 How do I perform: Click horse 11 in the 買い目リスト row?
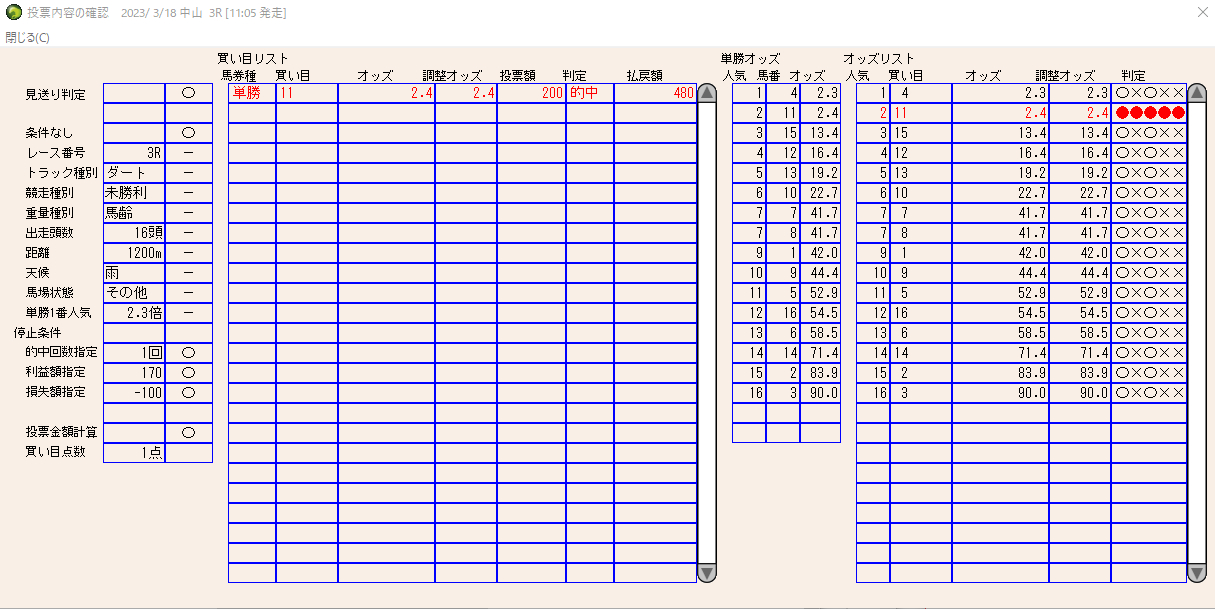tap(307, 93)
